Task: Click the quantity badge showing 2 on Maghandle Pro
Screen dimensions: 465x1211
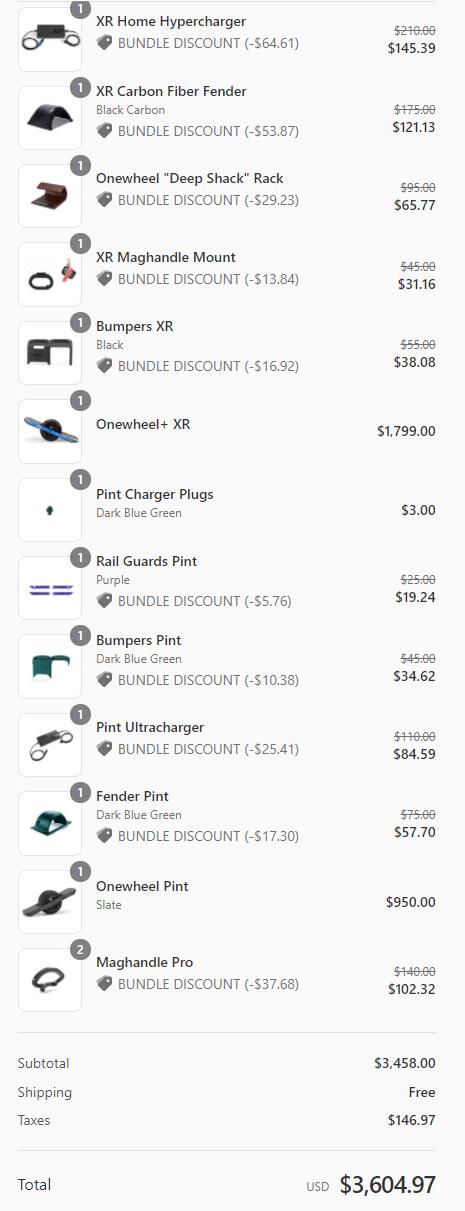Action: point(81,950)
